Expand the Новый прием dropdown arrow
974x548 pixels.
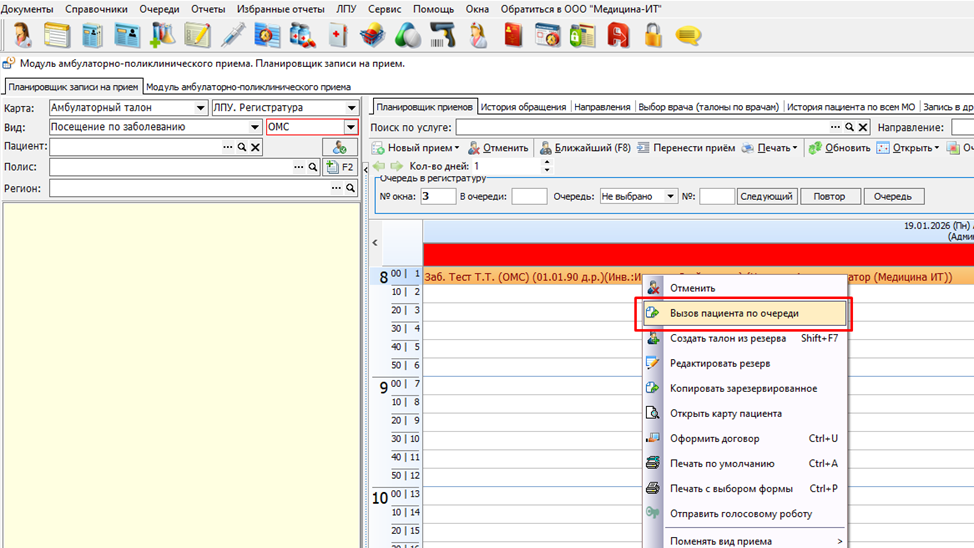coord(457,148)
